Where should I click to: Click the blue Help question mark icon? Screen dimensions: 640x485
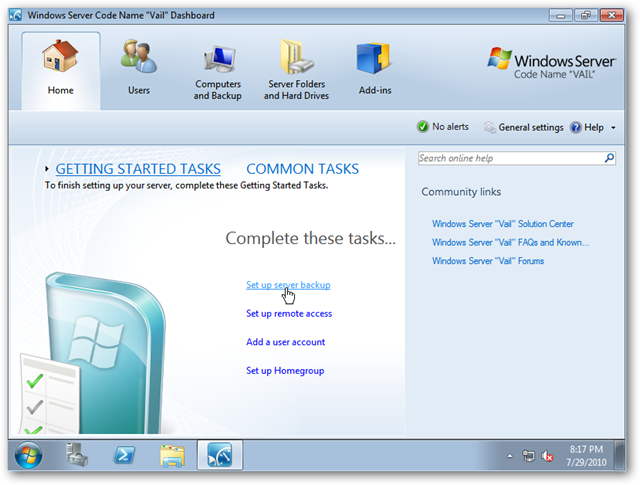point(576,127)
